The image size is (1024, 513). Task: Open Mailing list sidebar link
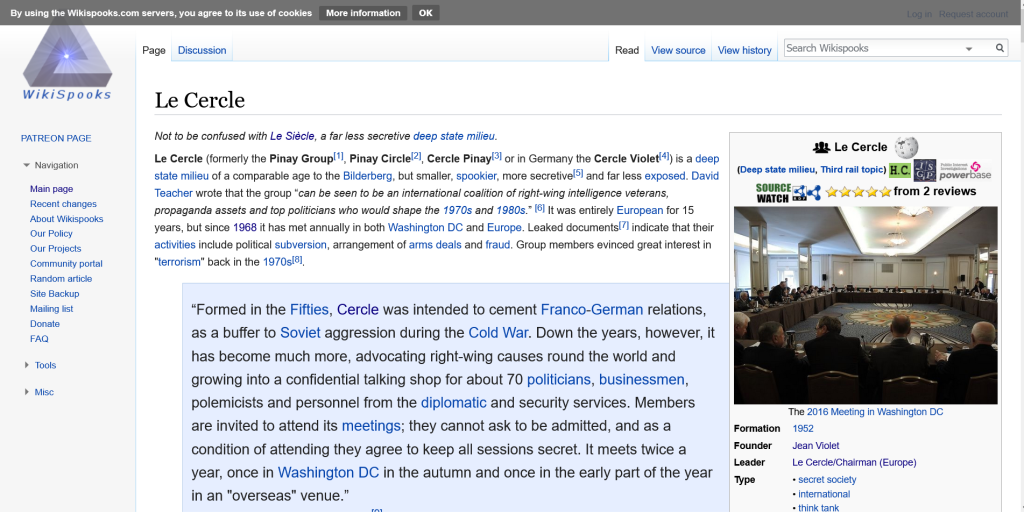pyautogui.click(x=52, y=309)
